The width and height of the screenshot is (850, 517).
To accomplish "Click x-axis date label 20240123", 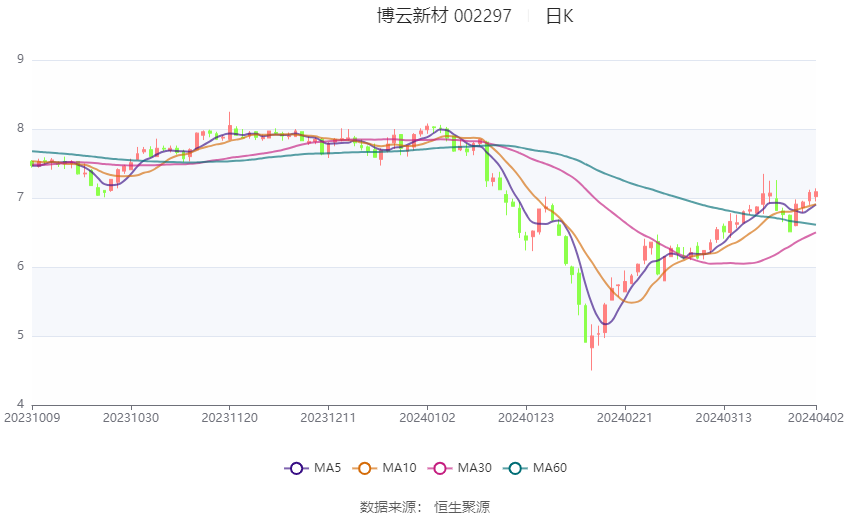I will 526,418.
